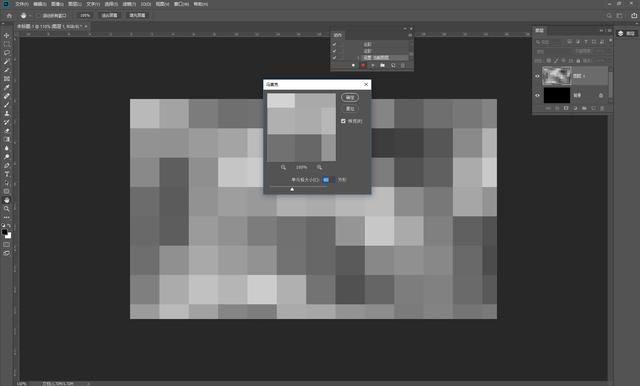Select the Move tool in the toolbar
The height and width of the screenshot is (386, 640).
[7, 35]
